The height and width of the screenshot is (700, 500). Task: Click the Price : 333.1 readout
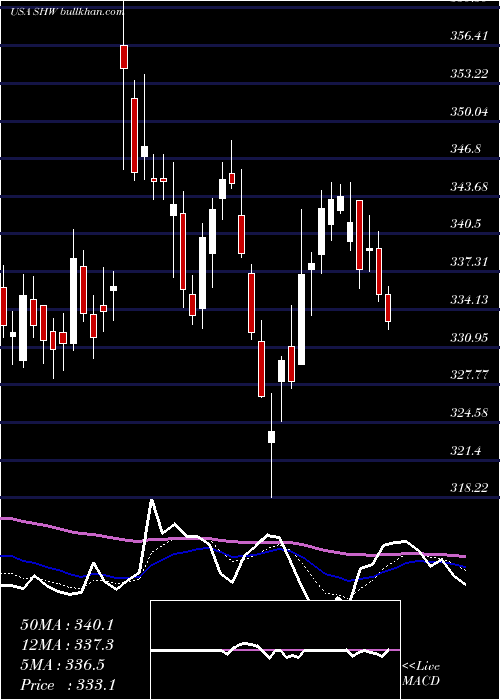tap(68, 685)
